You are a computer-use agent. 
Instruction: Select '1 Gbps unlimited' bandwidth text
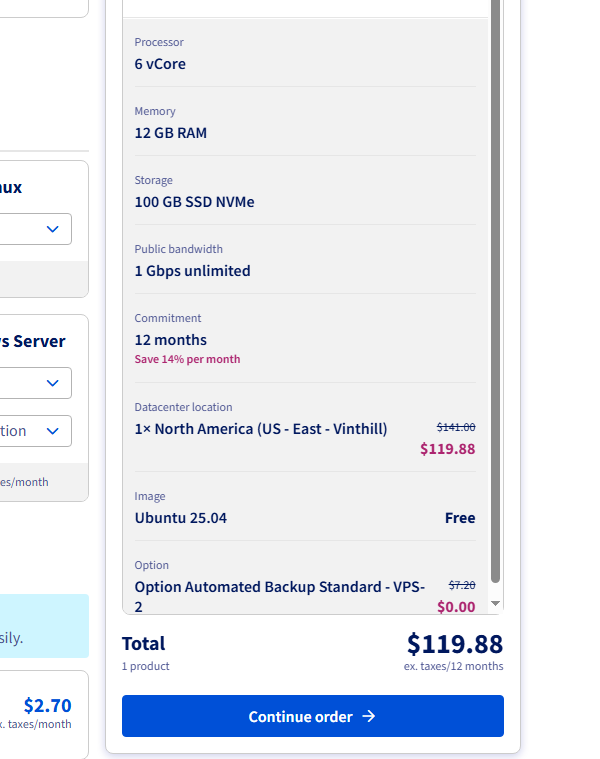tap(193, 271)
